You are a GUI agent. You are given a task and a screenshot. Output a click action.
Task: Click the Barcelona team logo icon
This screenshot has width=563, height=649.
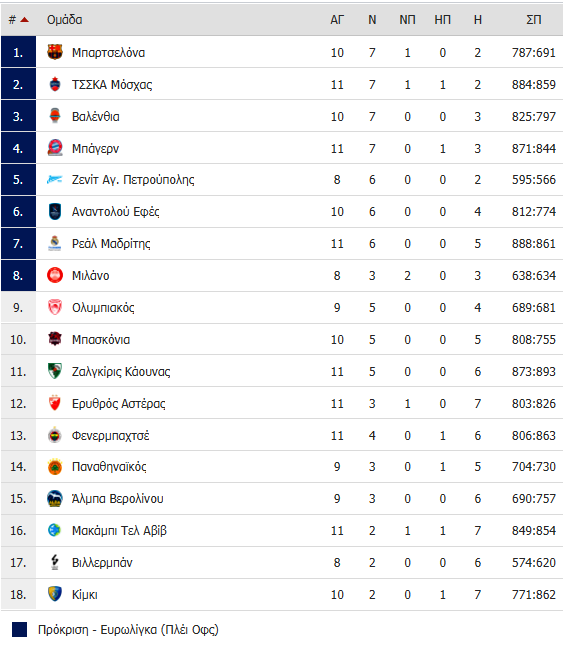tap(55, 52)
